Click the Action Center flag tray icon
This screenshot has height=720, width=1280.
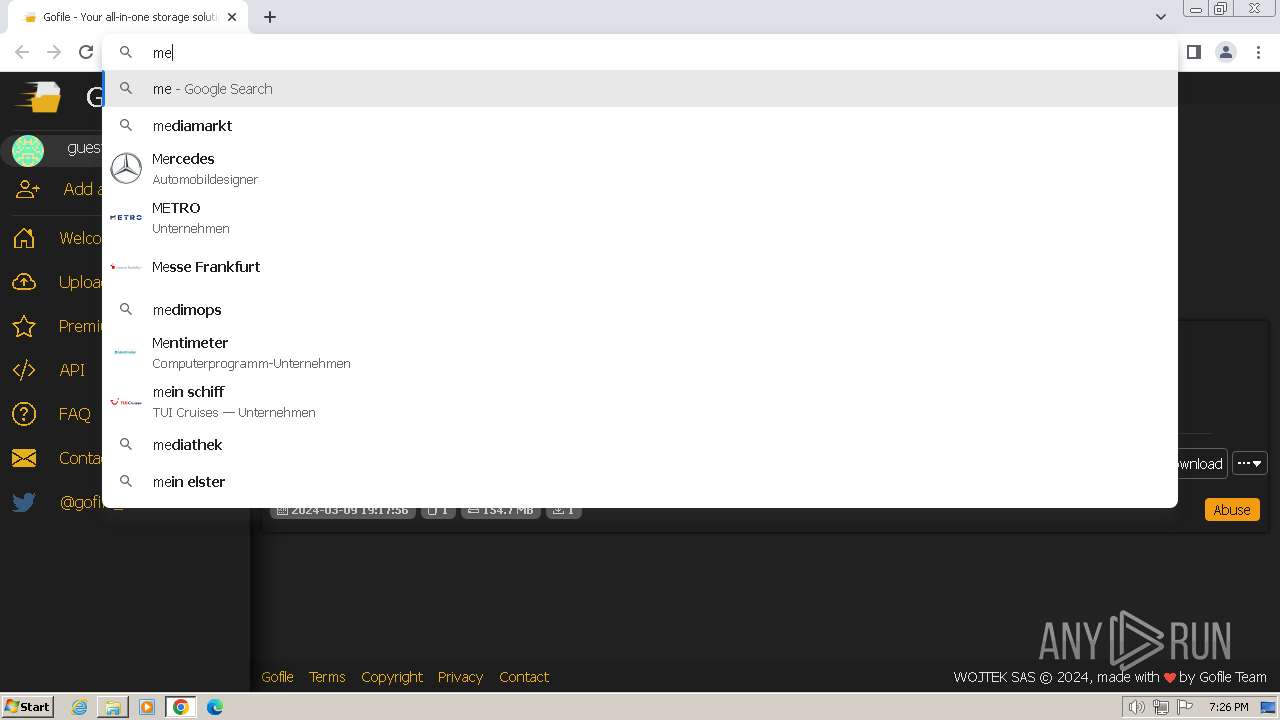(1185, 707)
